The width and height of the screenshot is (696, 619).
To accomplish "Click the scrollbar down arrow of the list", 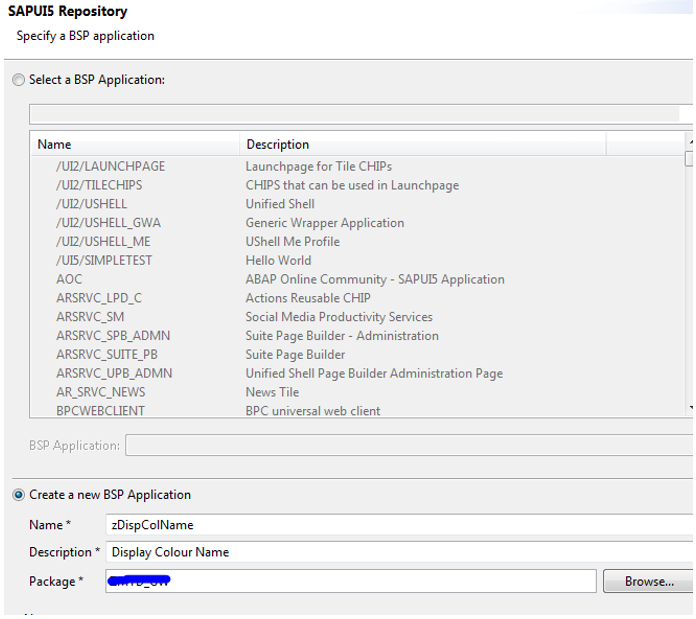I will (x=690, y=407).
